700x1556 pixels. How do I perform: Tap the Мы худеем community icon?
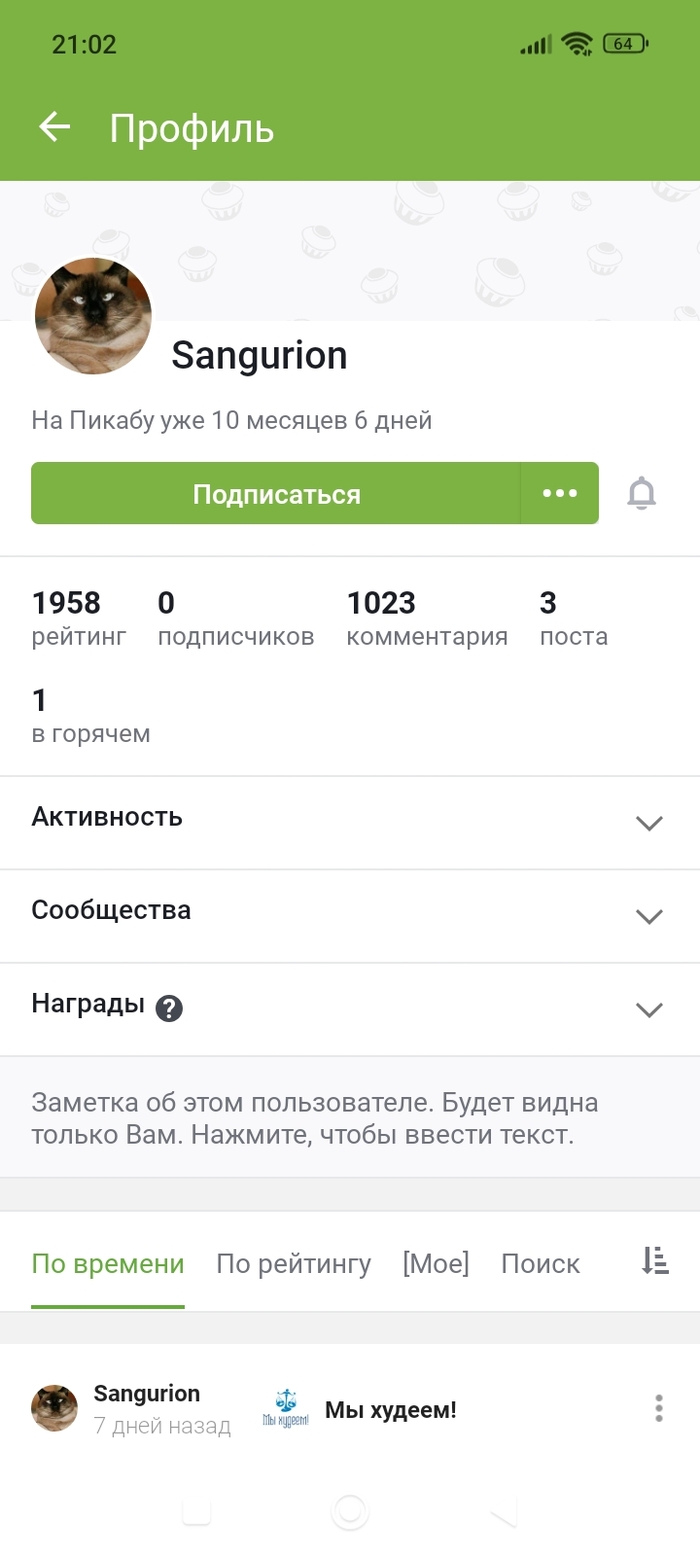[x=285, y=1409]
